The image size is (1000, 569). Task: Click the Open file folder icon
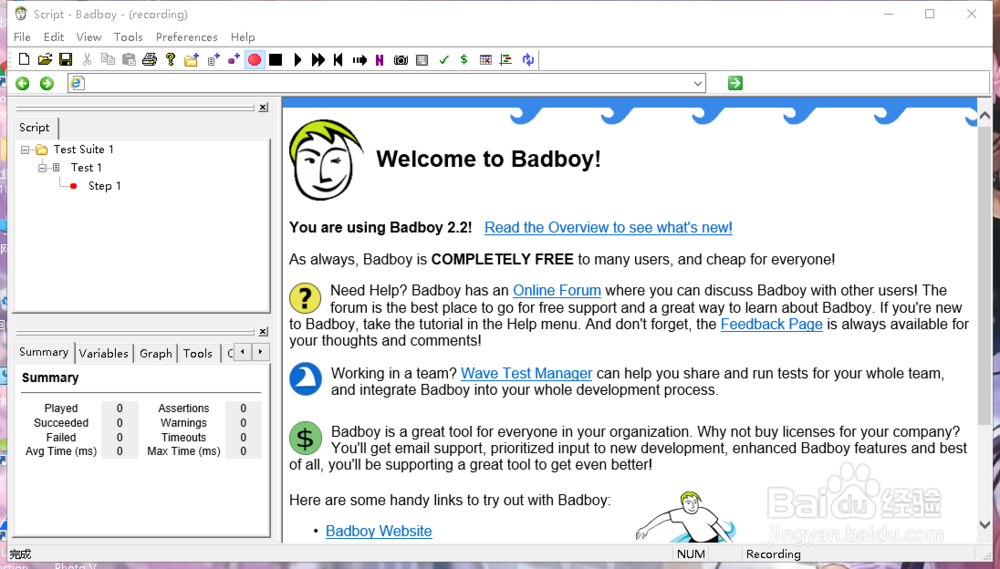click(45, 59)
